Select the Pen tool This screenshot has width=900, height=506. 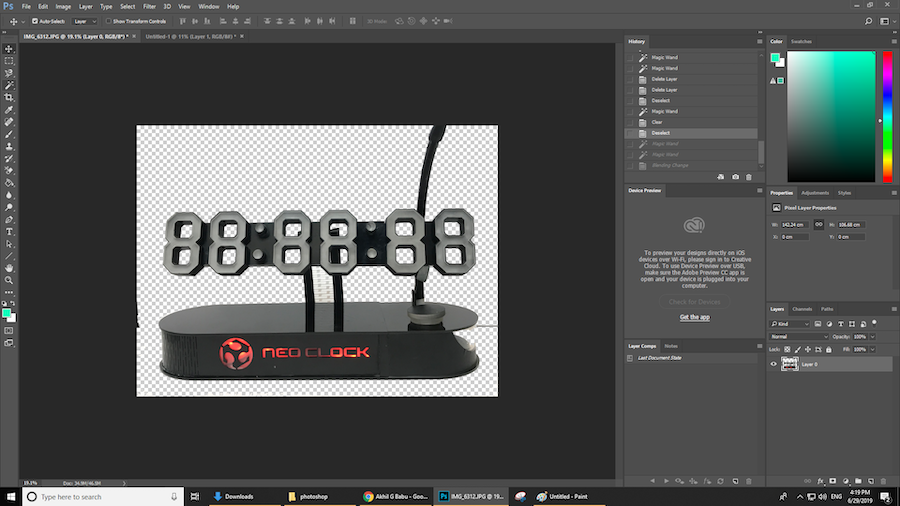9,220
